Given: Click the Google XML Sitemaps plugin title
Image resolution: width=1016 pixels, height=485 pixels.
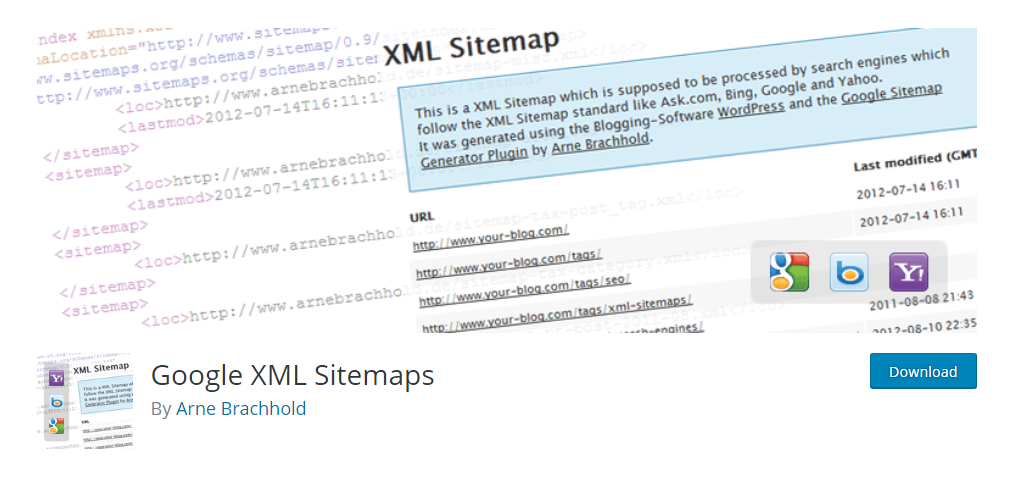Looking at the screenshot, I should pos(292,376).
